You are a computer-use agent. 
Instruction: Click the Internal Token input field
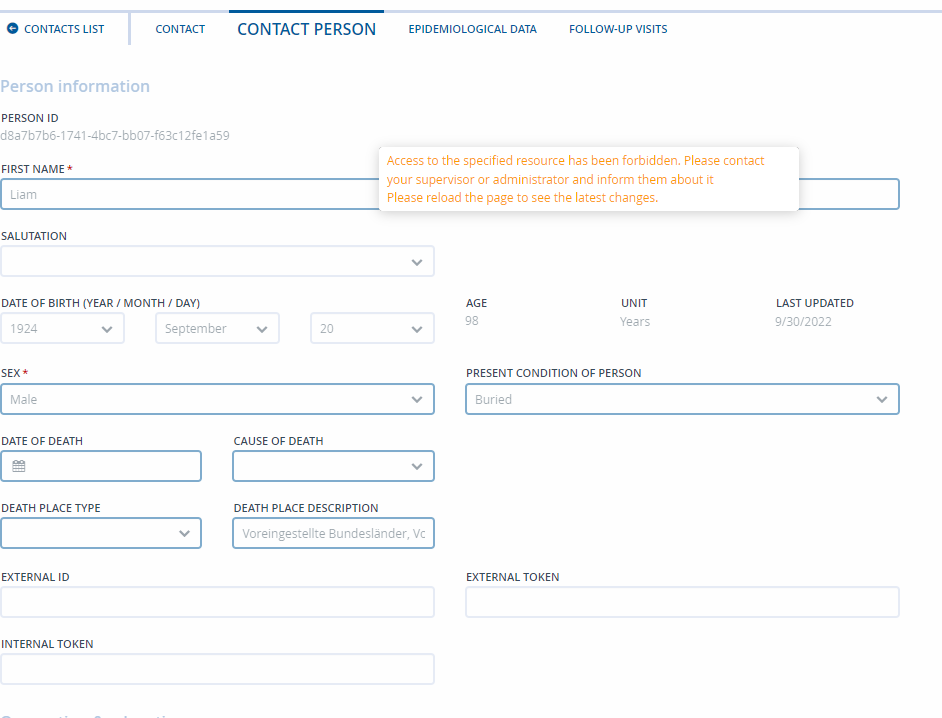click(x=217, y=669)
